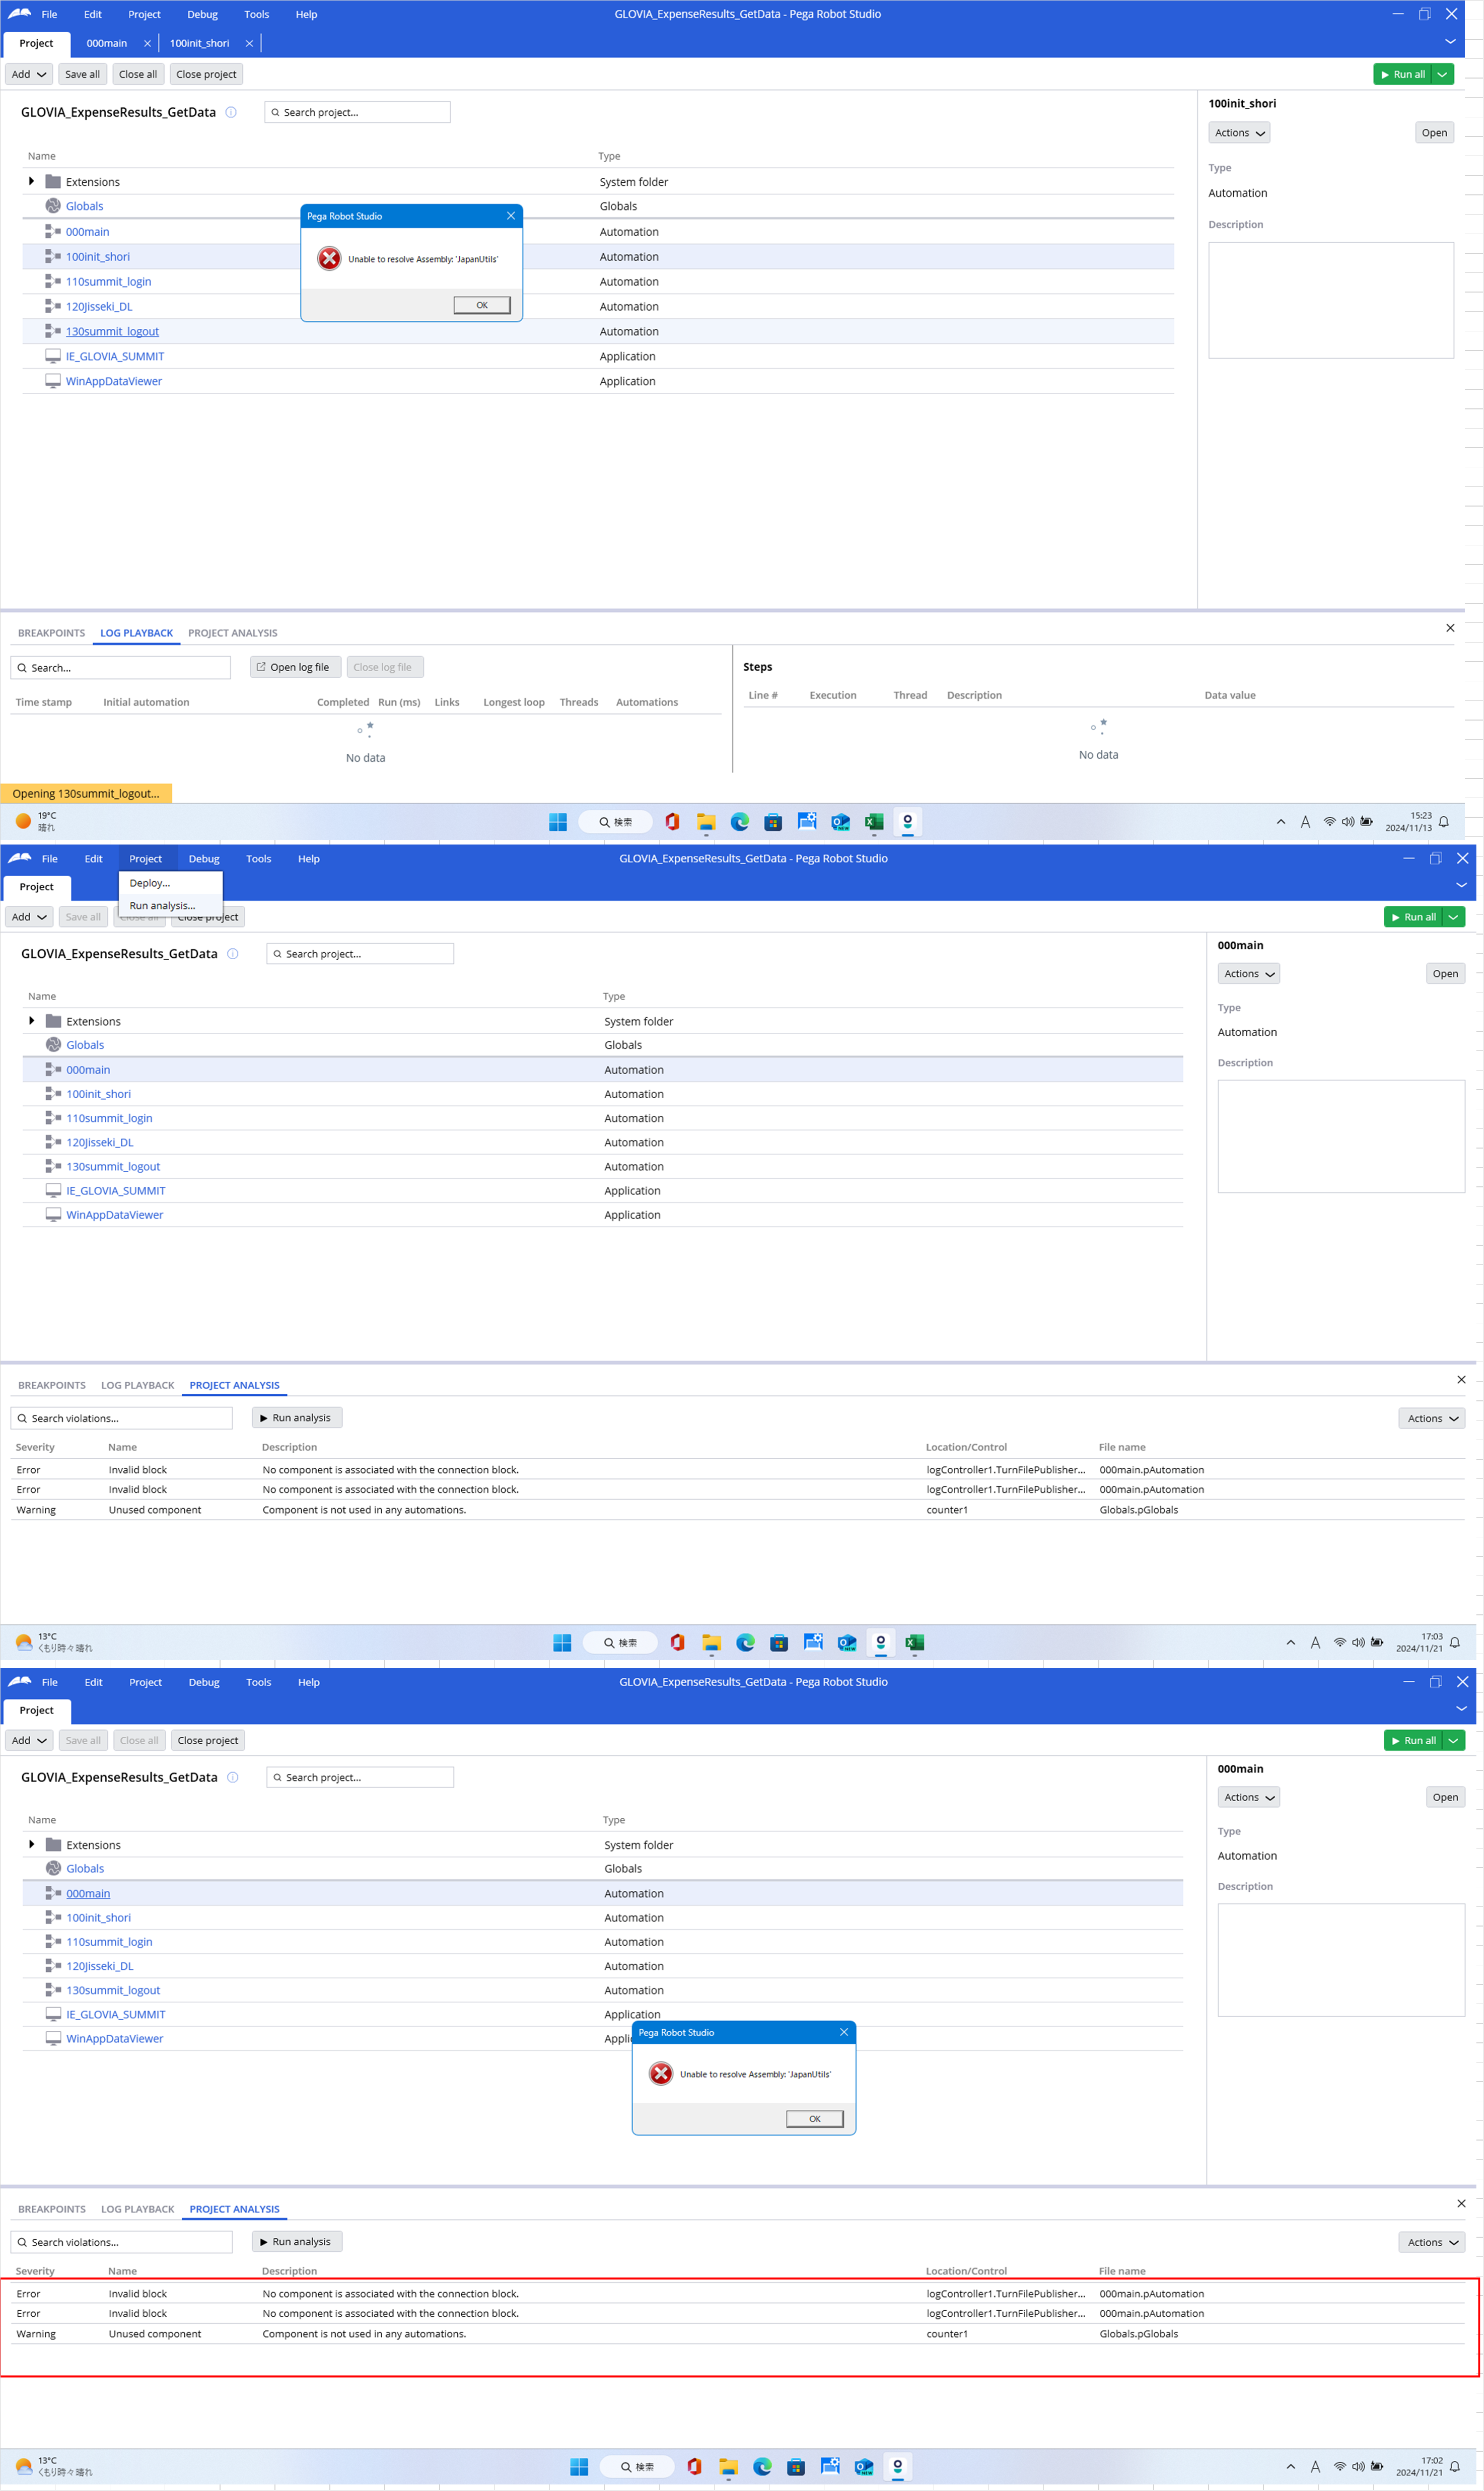The width and height of the screenshot is (1484, 2491).
Task: Close the 100init_shori document tab
Action: (249, 43)
